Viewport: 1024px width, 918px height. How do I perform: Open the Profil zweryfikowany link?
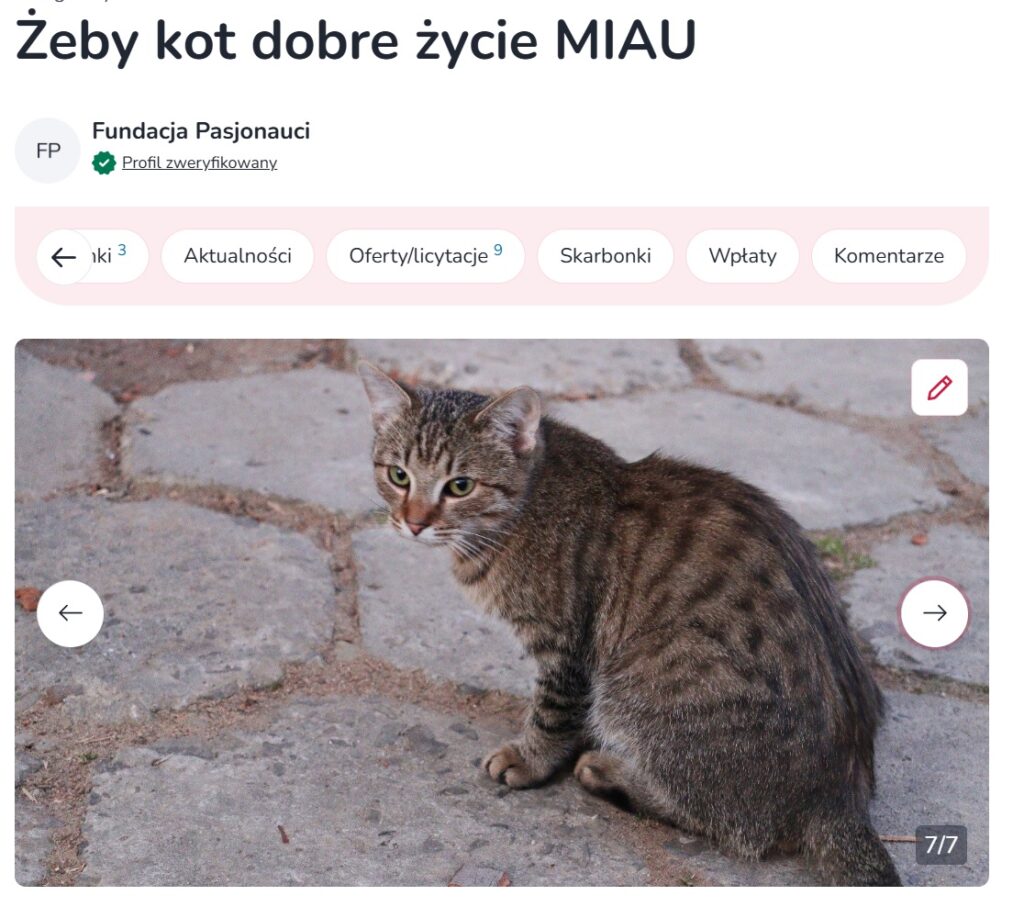[199, 163]
